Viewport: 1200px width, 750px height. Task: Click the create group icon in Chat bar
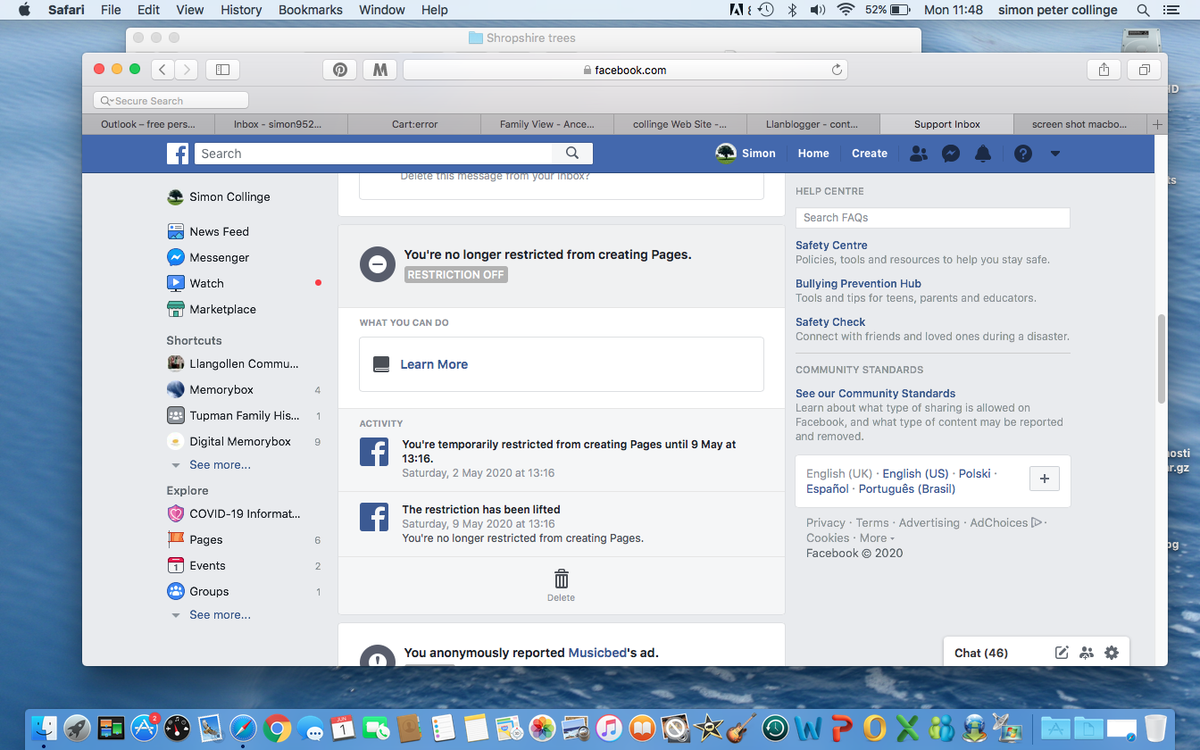click(x=1087, y=653)
